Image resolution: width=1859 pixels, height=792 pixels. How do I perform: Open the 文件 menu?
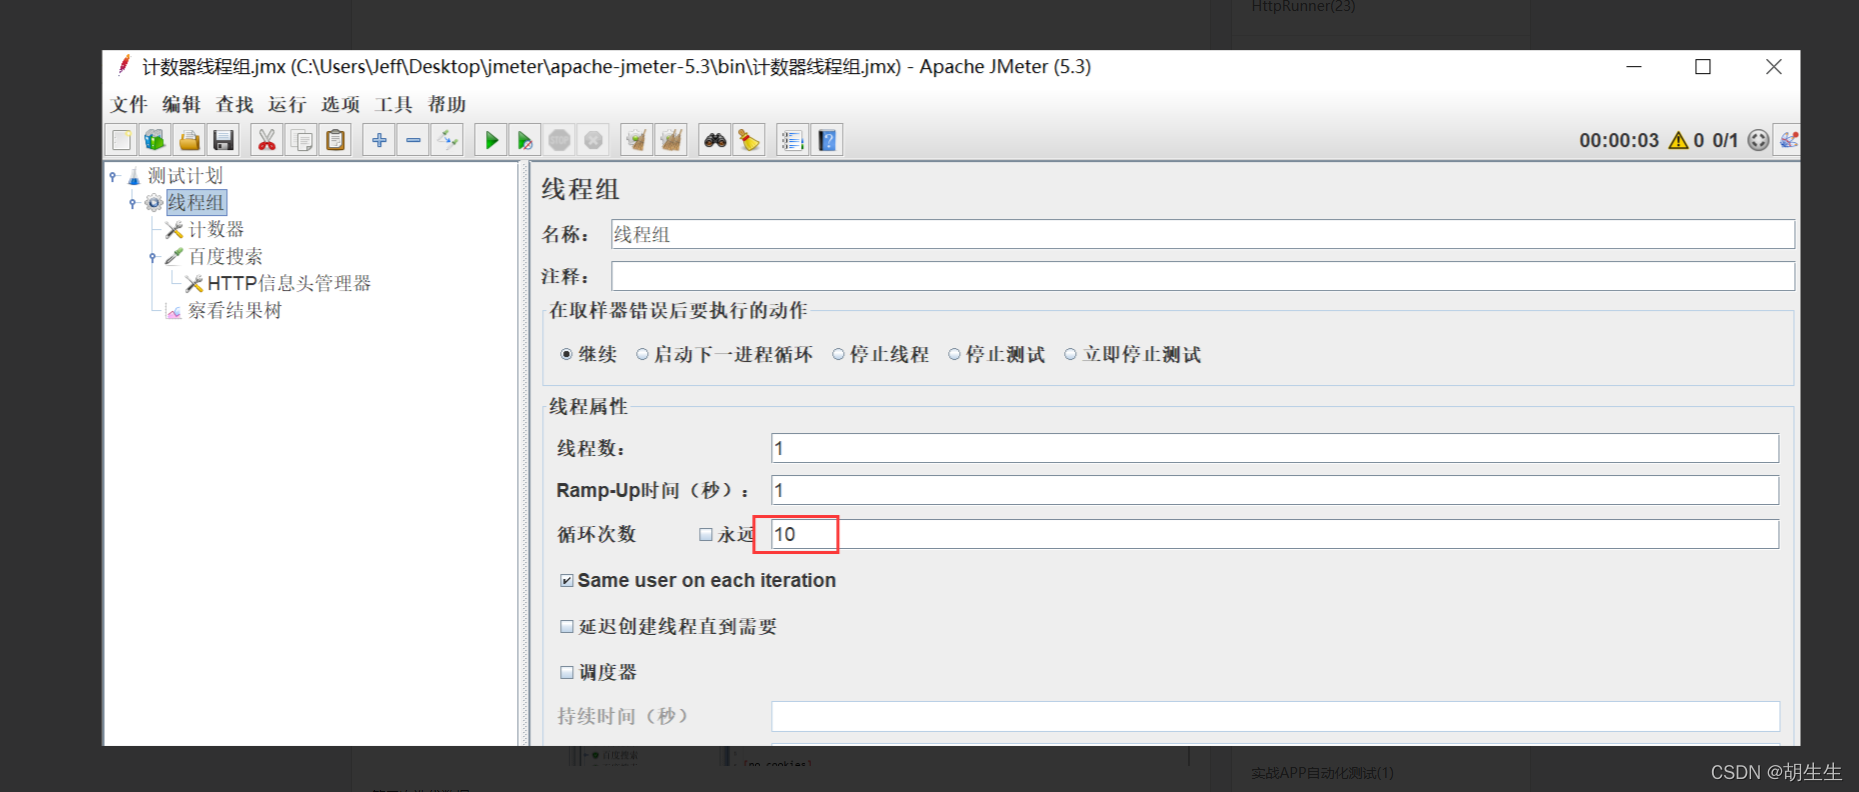tap(129, 104)
